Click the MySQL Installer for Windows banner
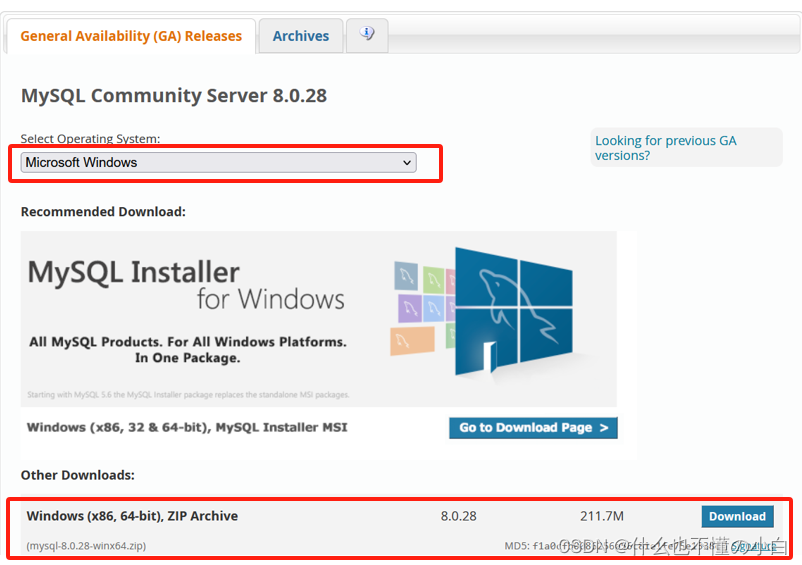 pyautogui.click(x=319, y=319)
